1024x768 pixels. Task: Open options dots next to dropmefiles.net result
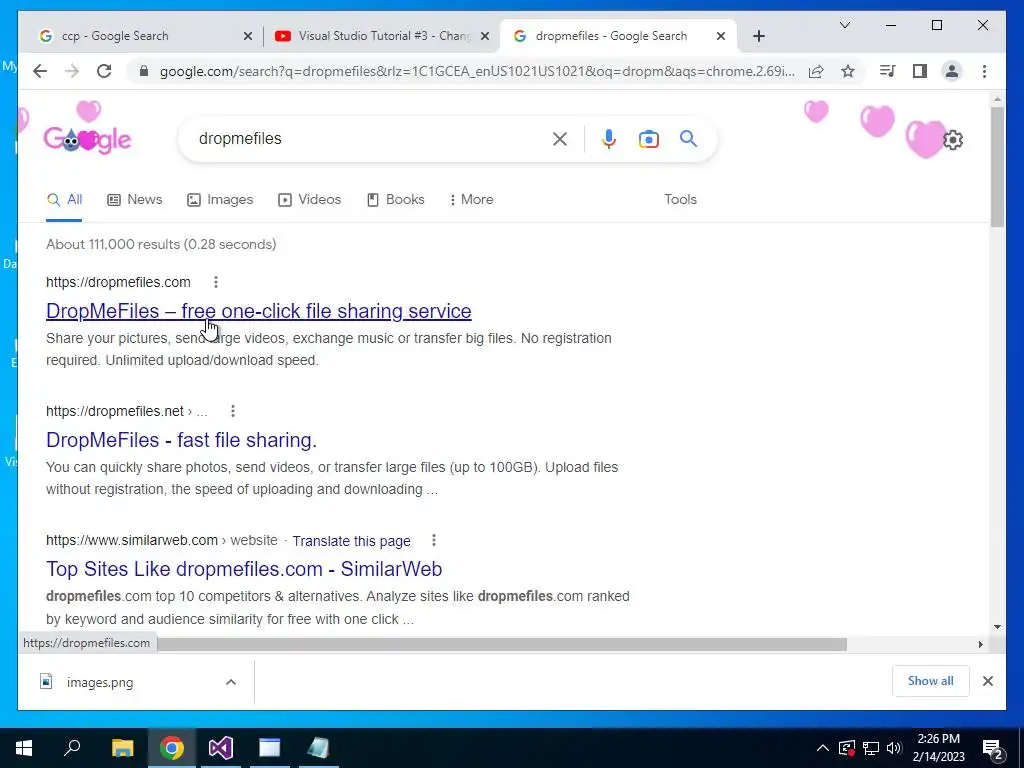tap(232, 411)
